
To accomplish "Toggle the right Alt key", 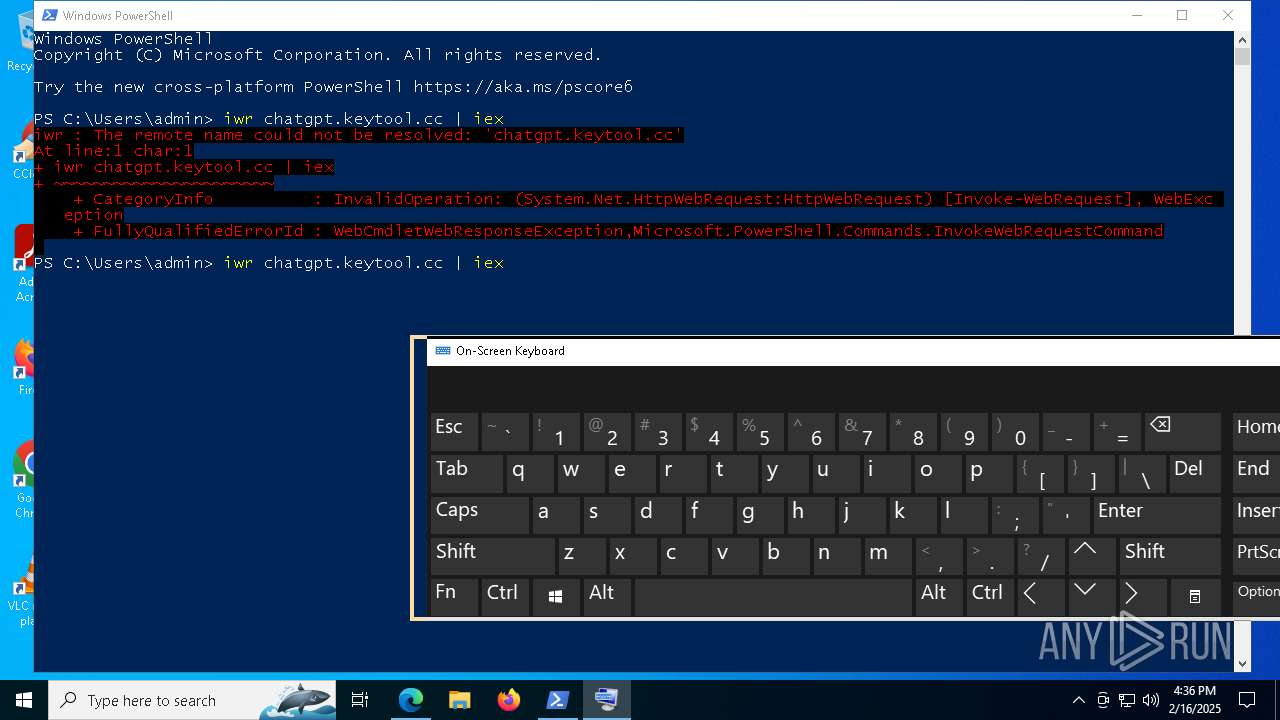I will (938, 596).
